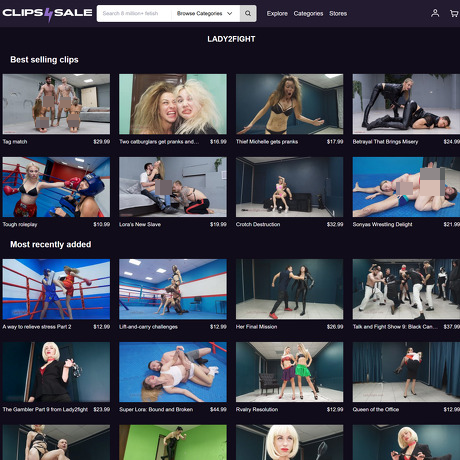
Task: Open Super Lora: Bound and Broken title
Action: (156, 409)
